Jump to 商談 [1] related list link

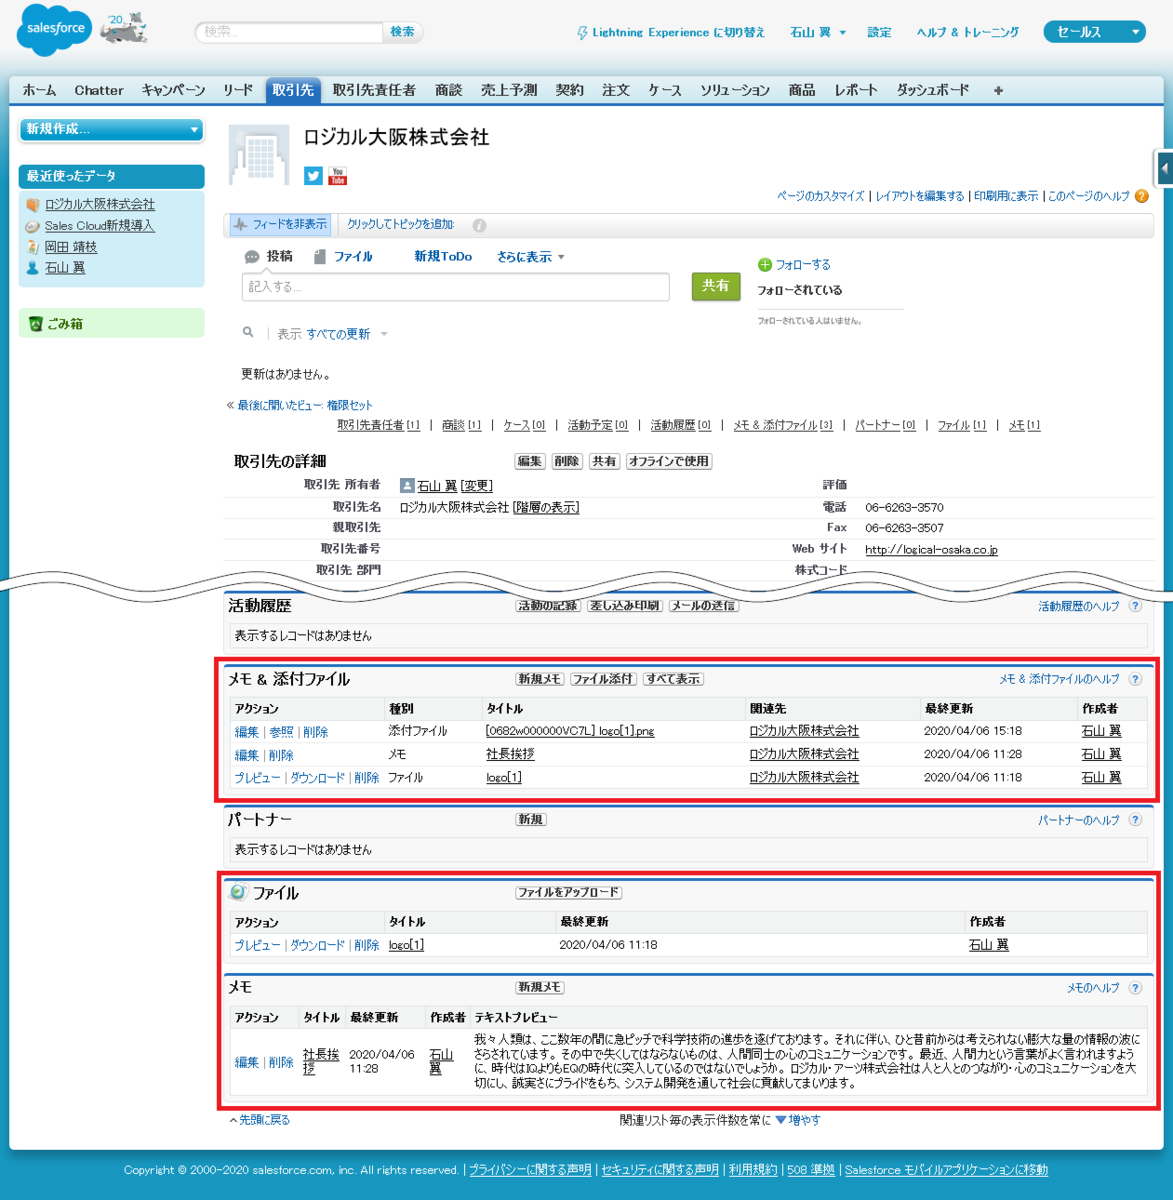[x=462, y=425]
